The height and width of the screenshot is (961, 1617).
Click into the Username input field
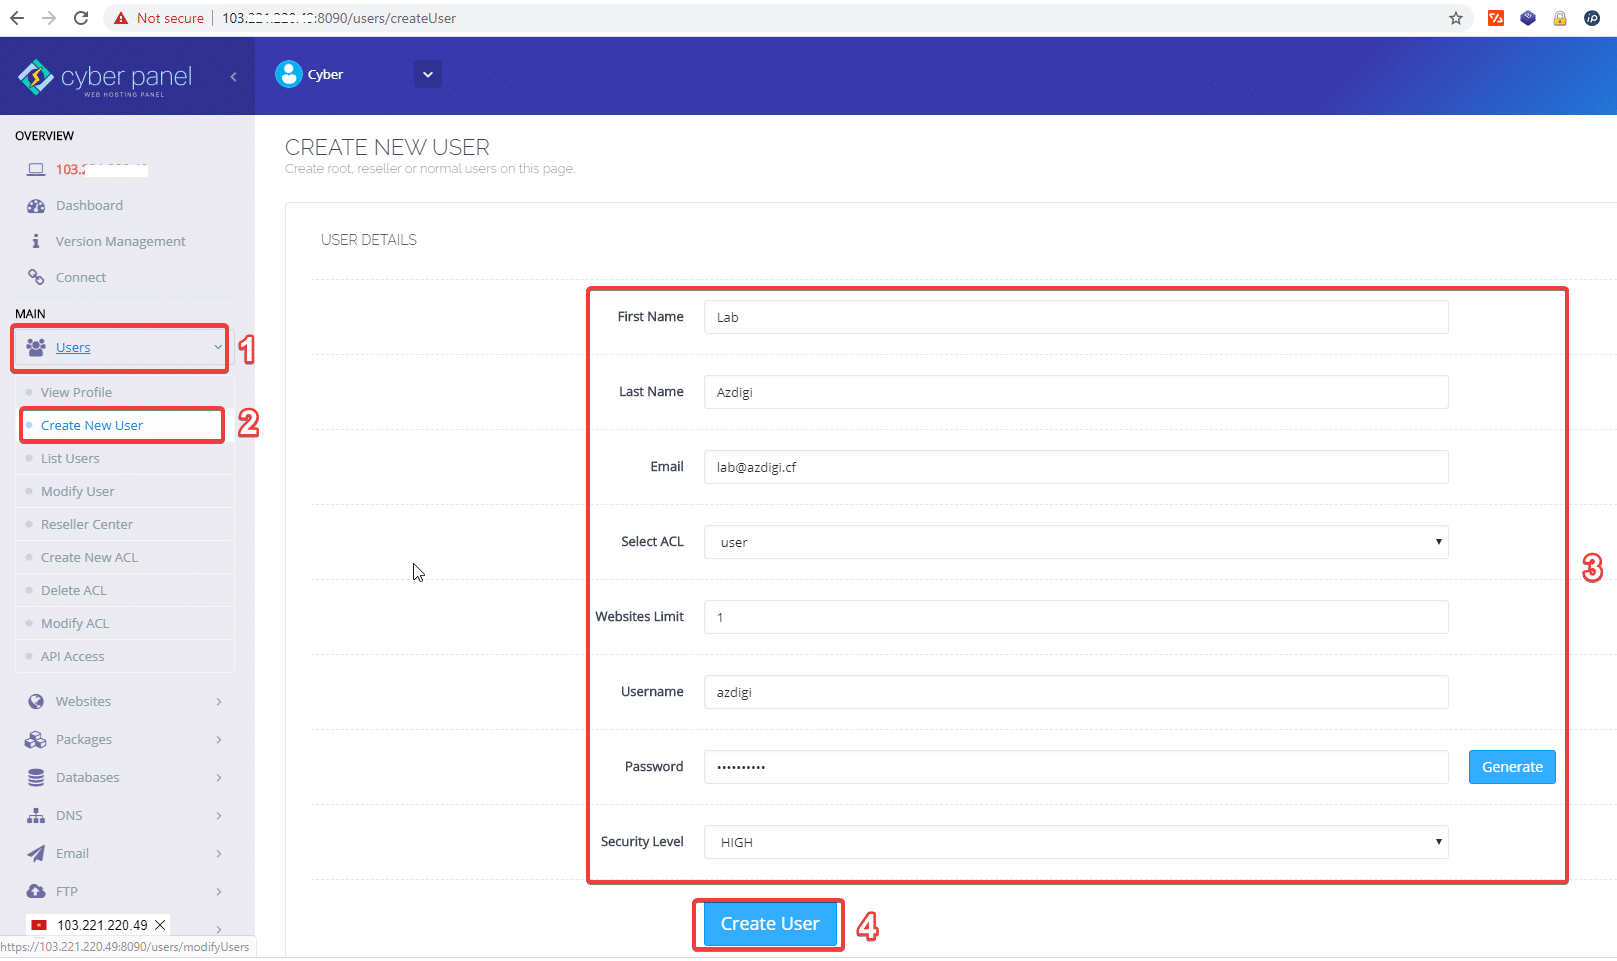coord(1075,692)
